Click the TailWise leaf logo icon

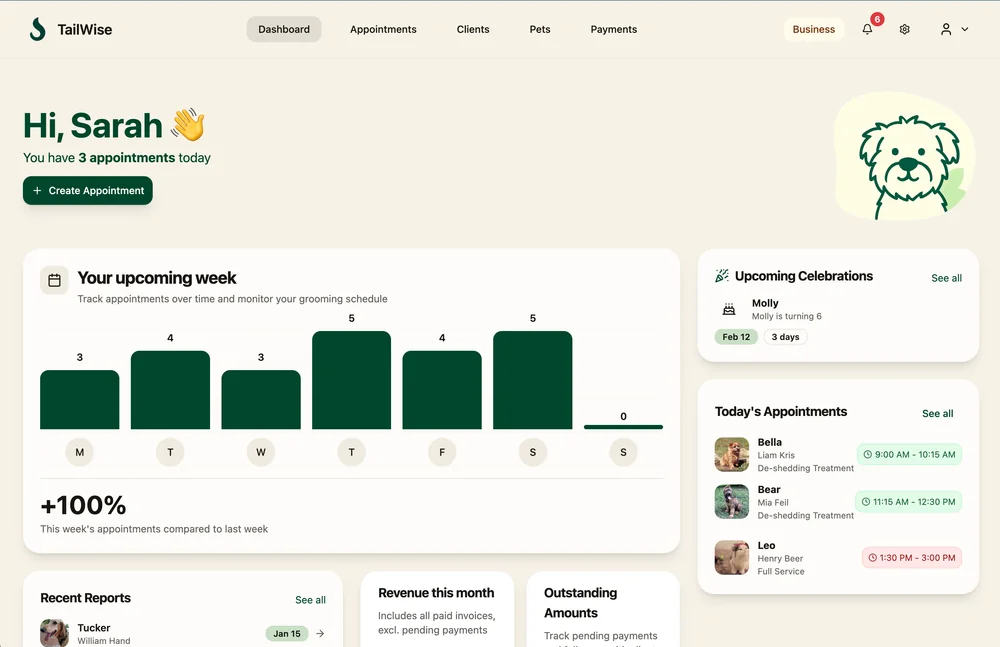pyautogui.click(x=37, y=29)
